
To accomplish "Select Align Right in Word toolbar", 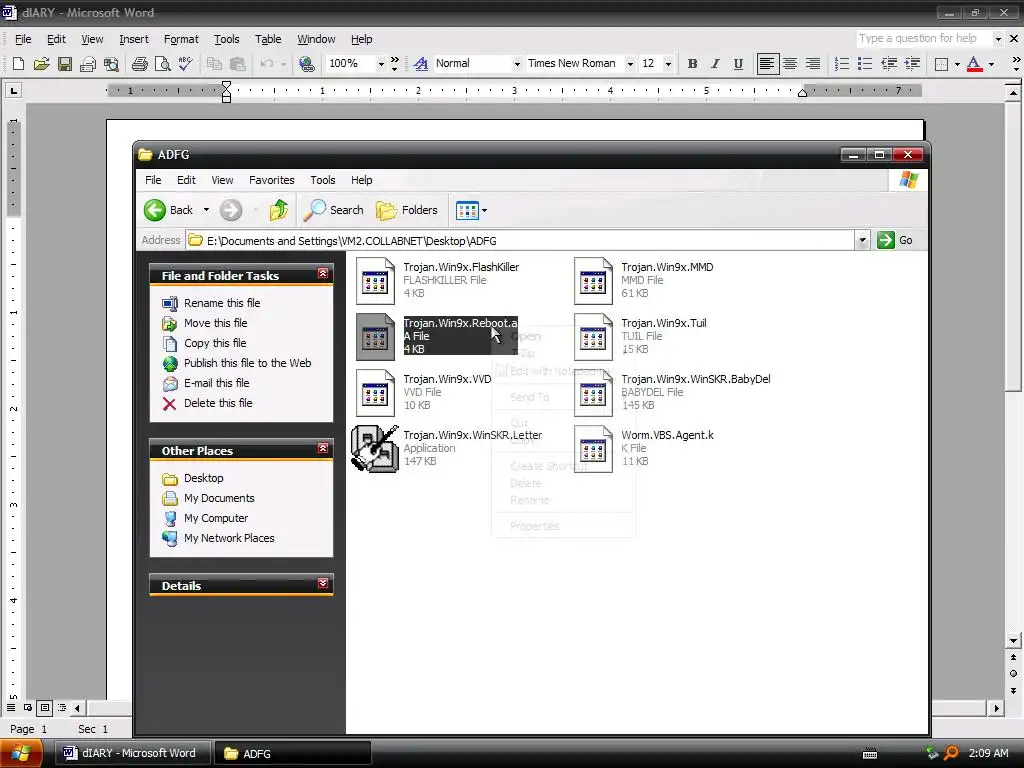I will coord(813,63).
